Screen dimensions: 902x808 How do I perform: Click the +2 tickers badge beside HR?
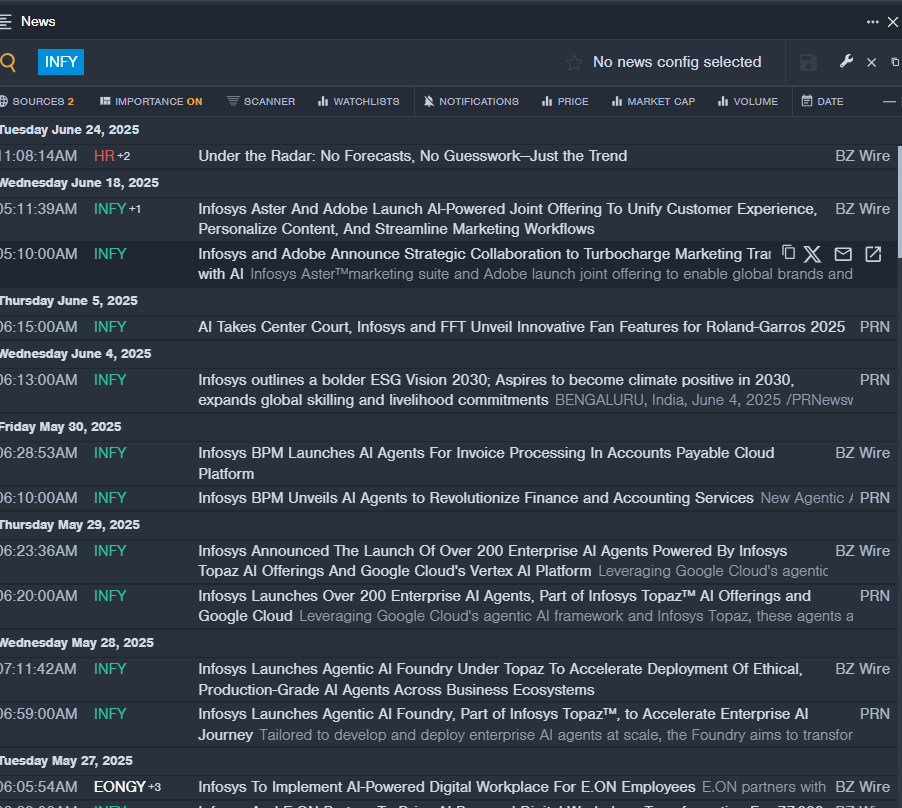pyautogui.click(x=124, y=155)
